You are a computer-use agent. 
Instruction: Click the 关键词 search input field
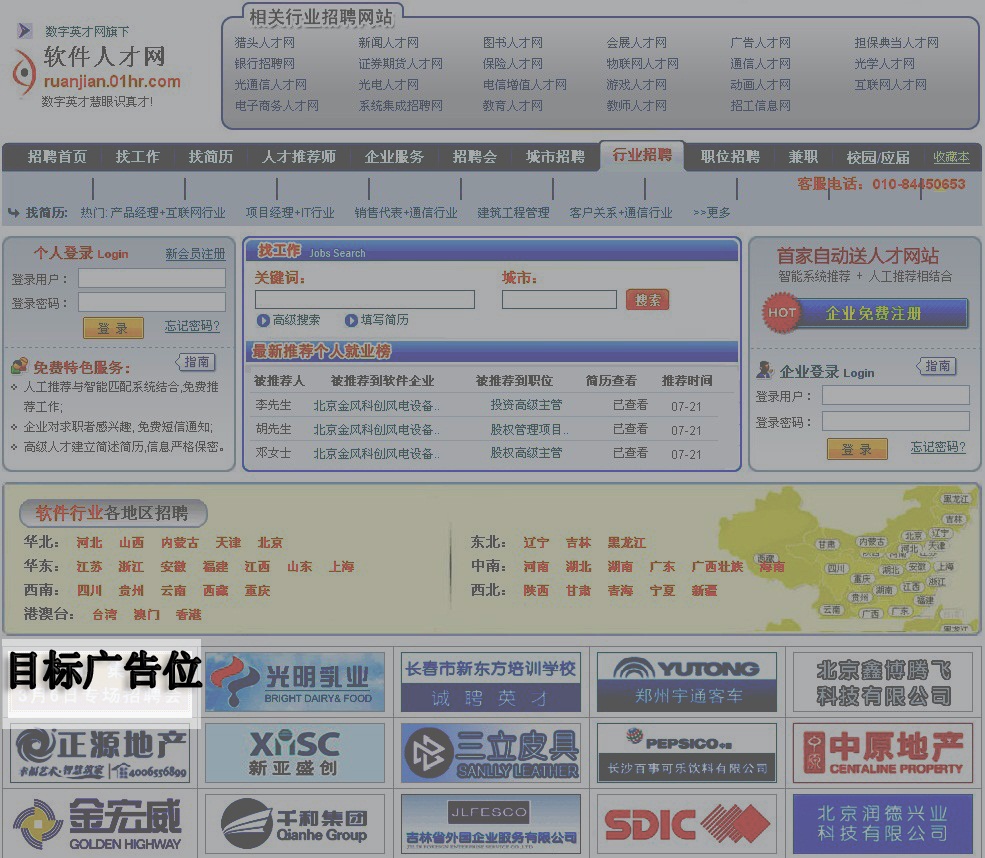[365, 299]
